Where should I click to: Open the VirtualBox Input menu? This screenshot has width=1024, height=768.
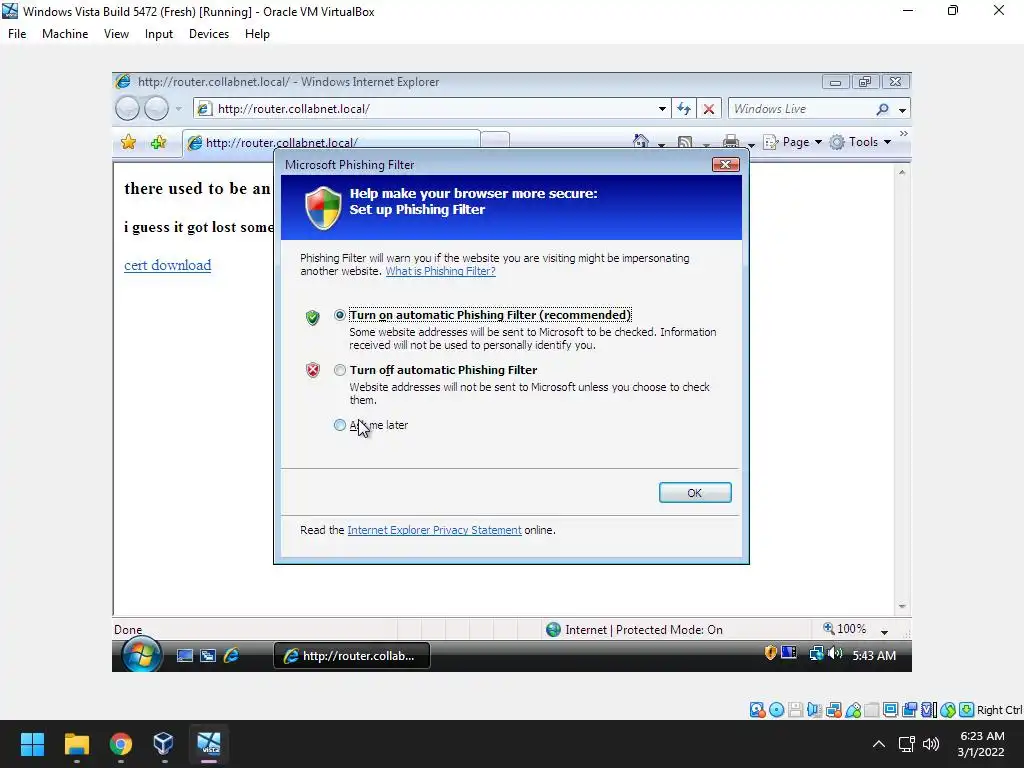[159, 34]
